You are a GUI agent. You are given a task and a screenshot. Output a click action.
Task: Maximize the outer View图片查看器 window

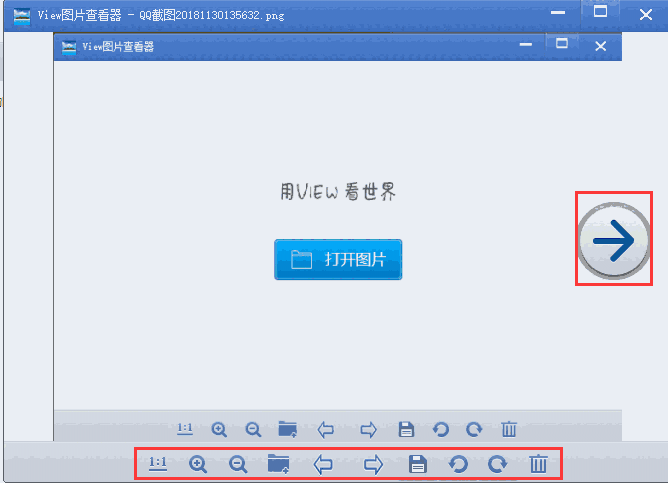[x=600, y=12]
